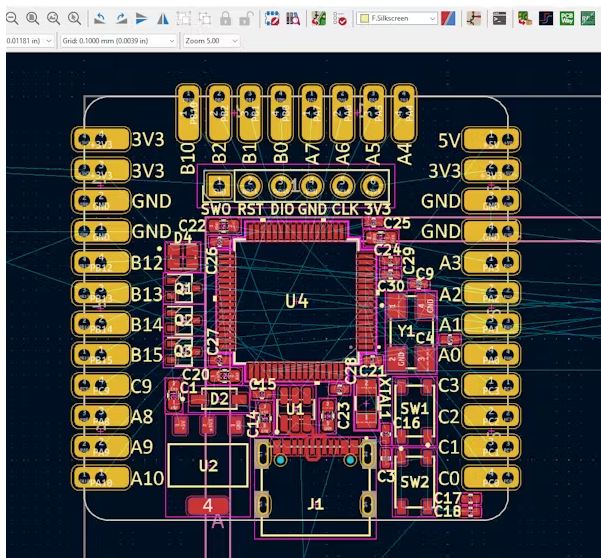
Task: Open the footprint editor
Action: point(272,18)
